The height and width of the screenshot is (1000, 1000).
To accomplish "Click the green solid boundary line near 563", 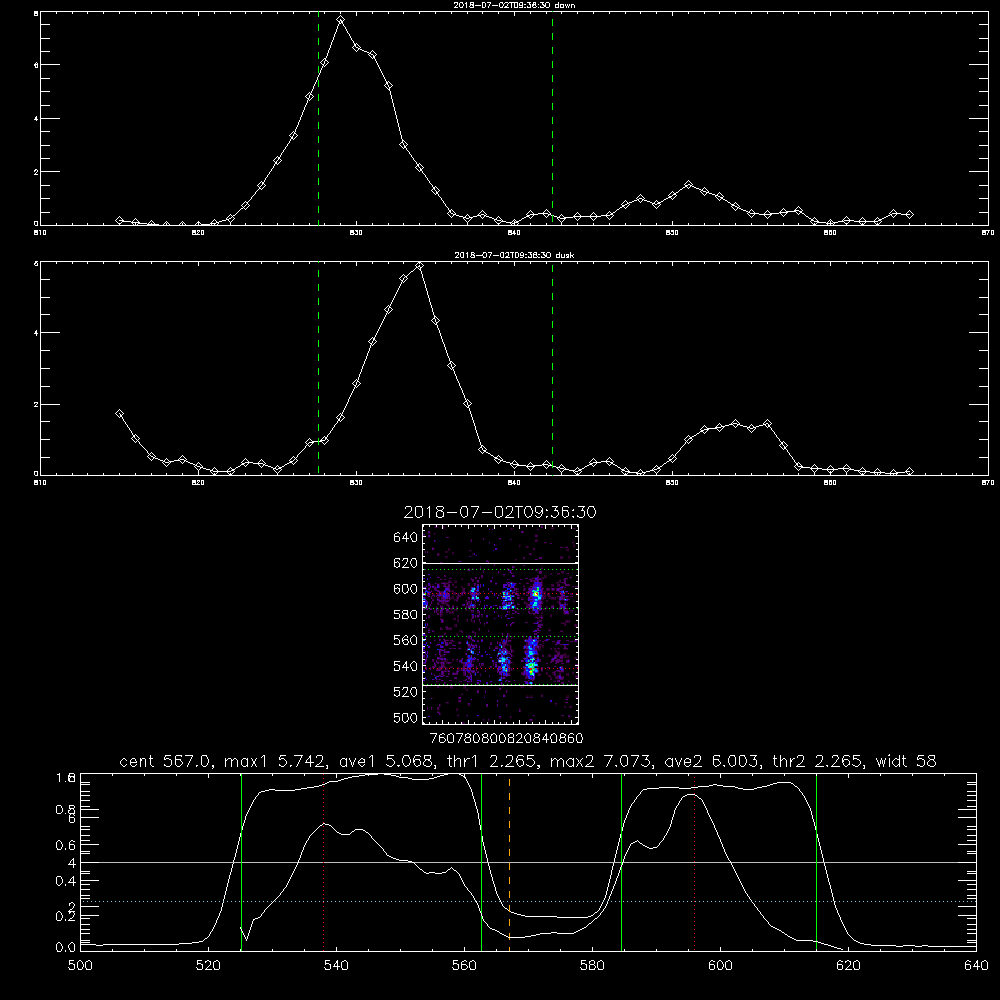I will tap(482, 862).
